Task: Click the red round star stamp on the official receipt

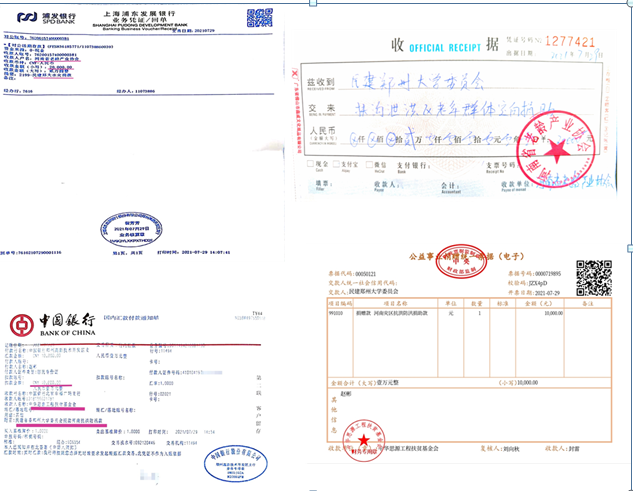Action: pos(556,149)
